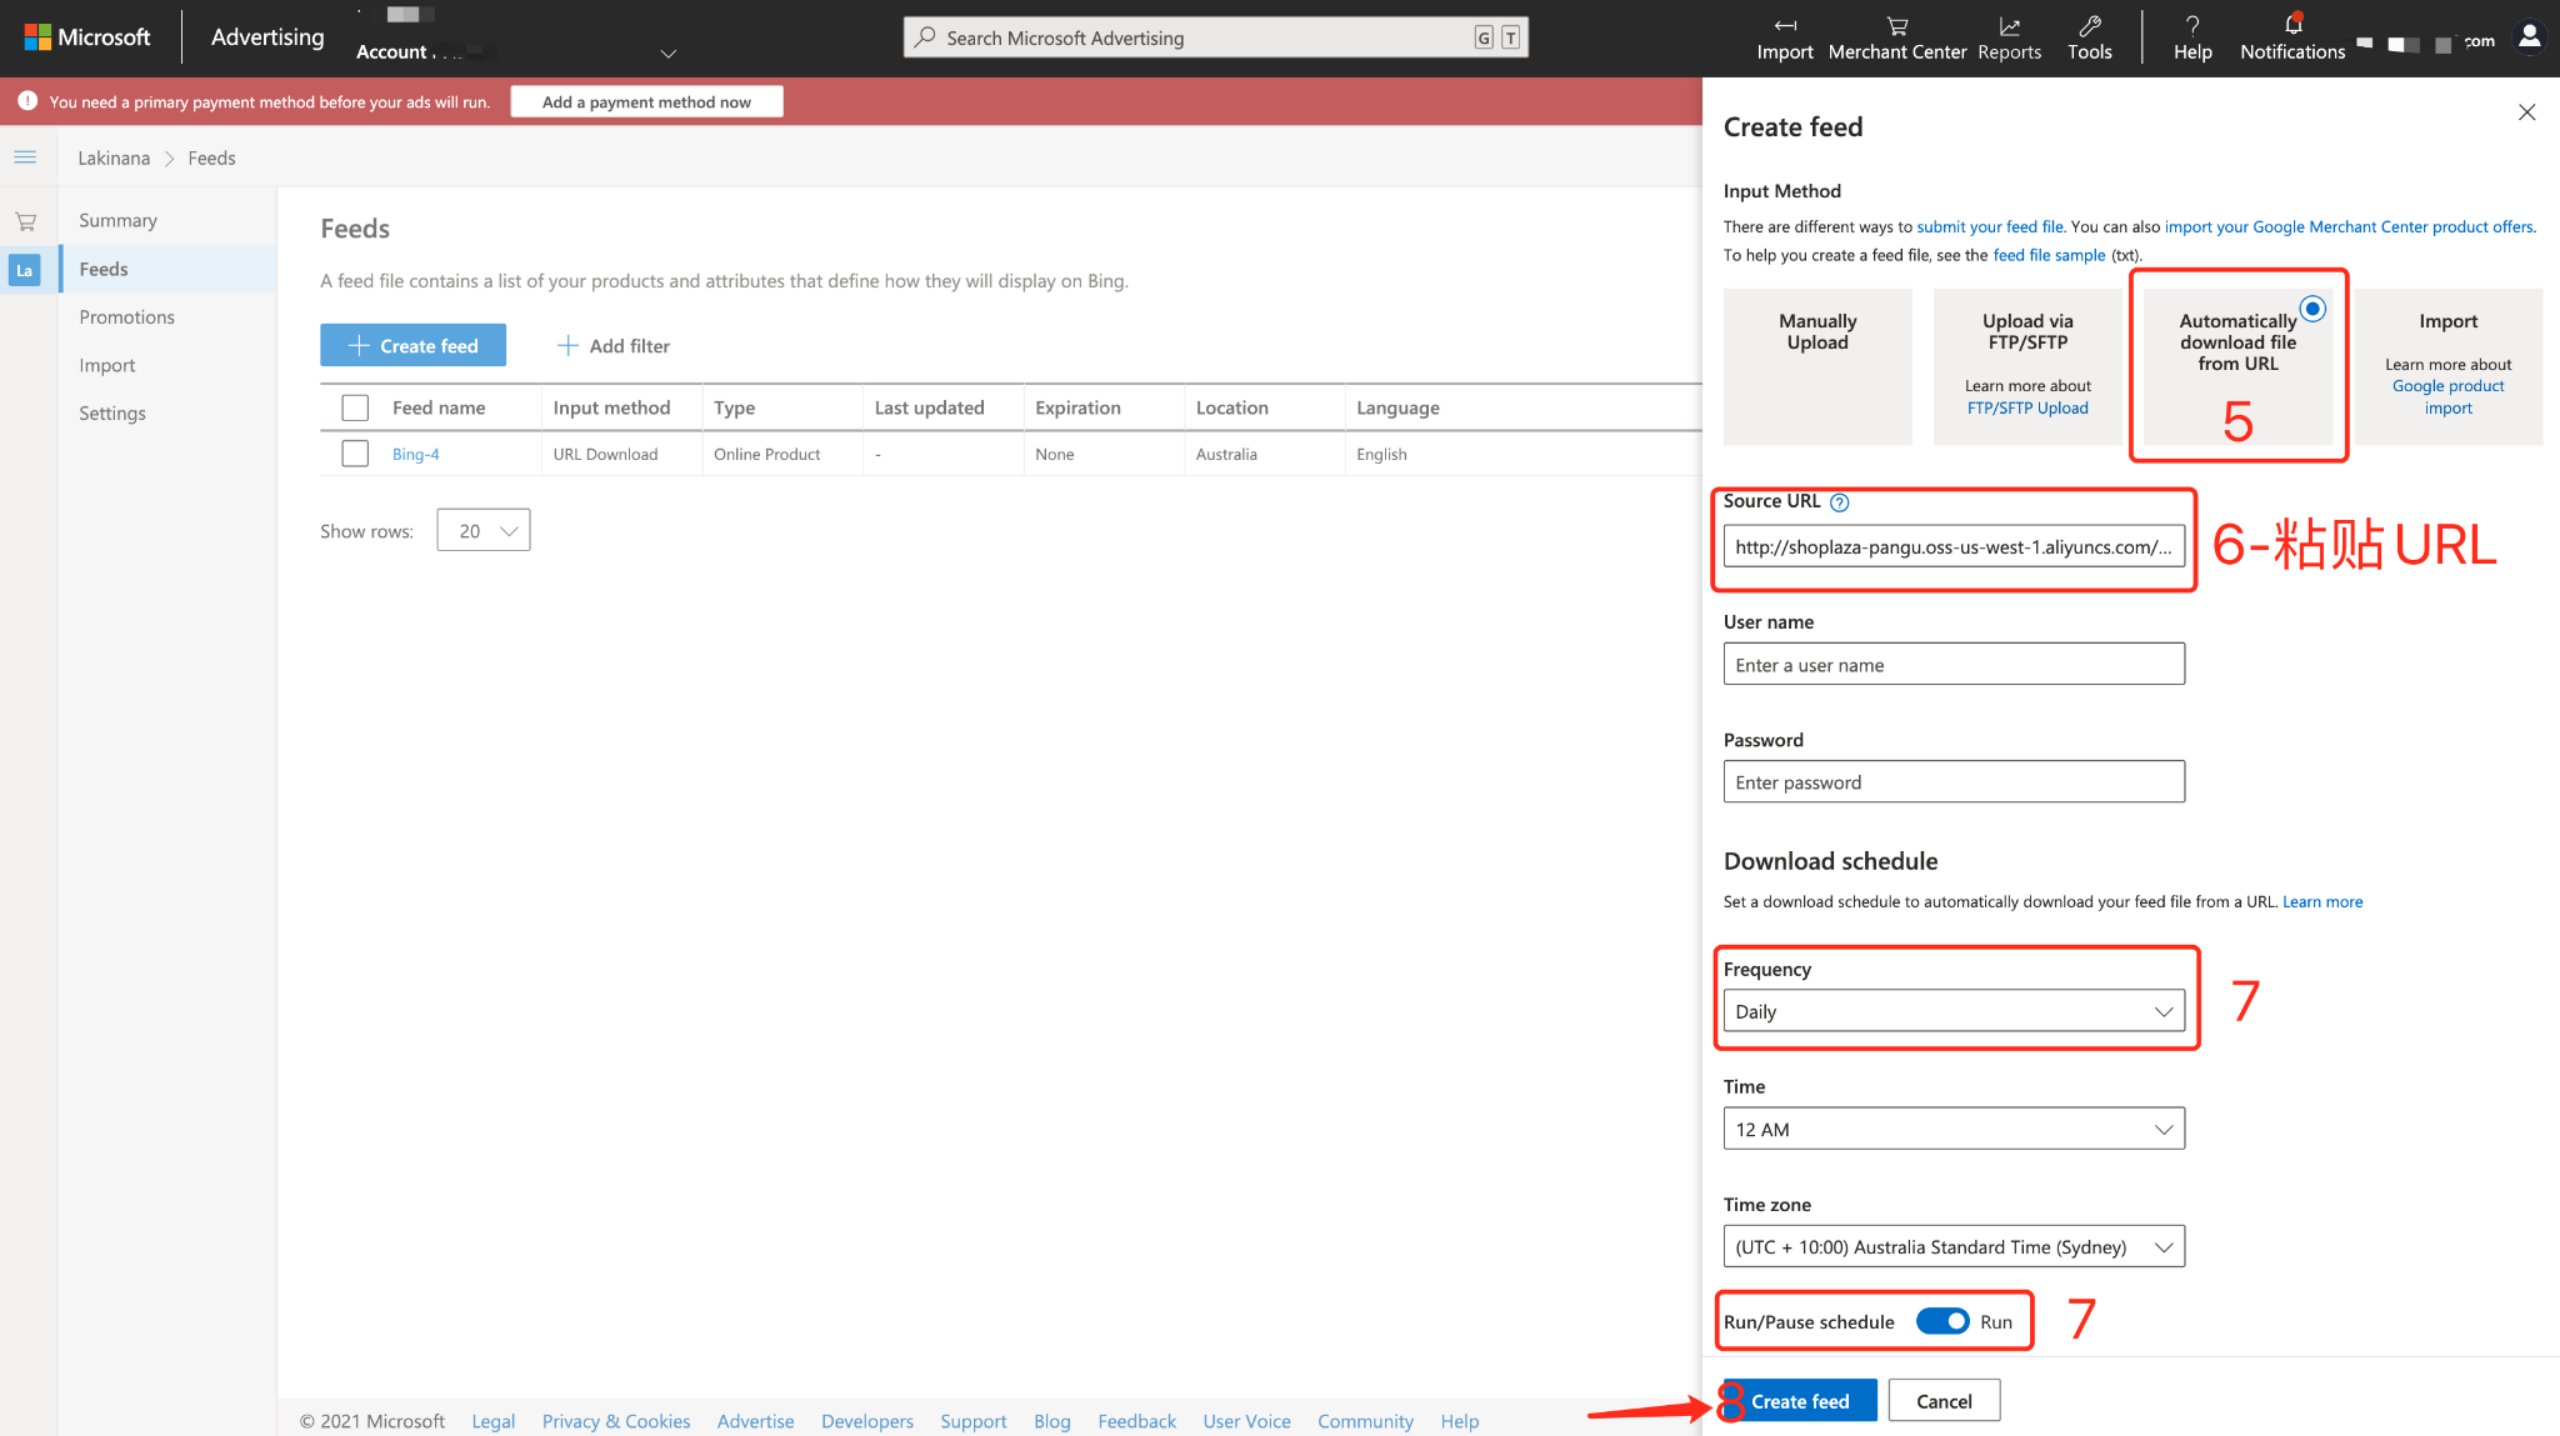This screenshot has height=1436, width=2560.
Task: Submit with Create feed button in panel
Action: click(1800, 1401)
